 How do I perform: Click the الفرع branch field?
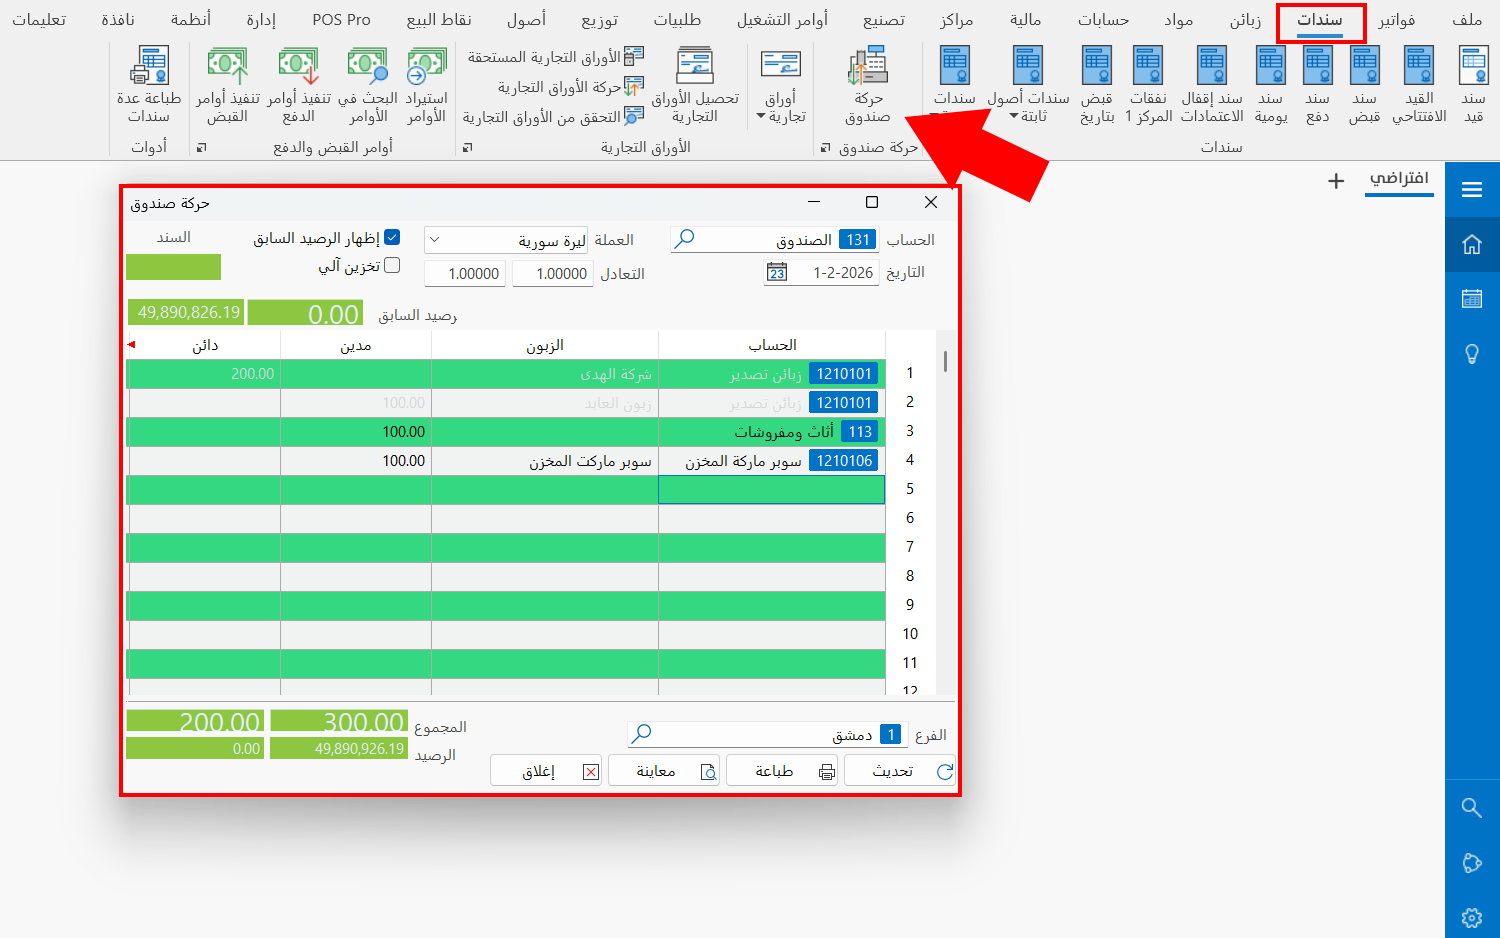click(766, 735)
